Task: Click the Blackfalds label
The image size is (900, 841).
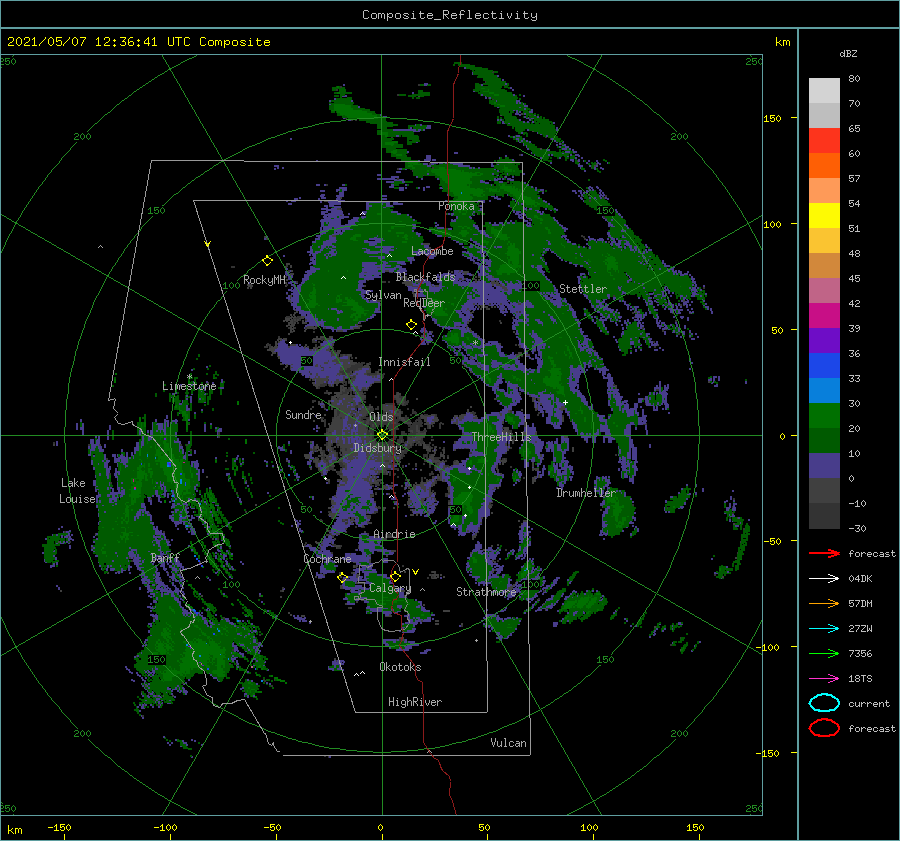Action: 425,277
